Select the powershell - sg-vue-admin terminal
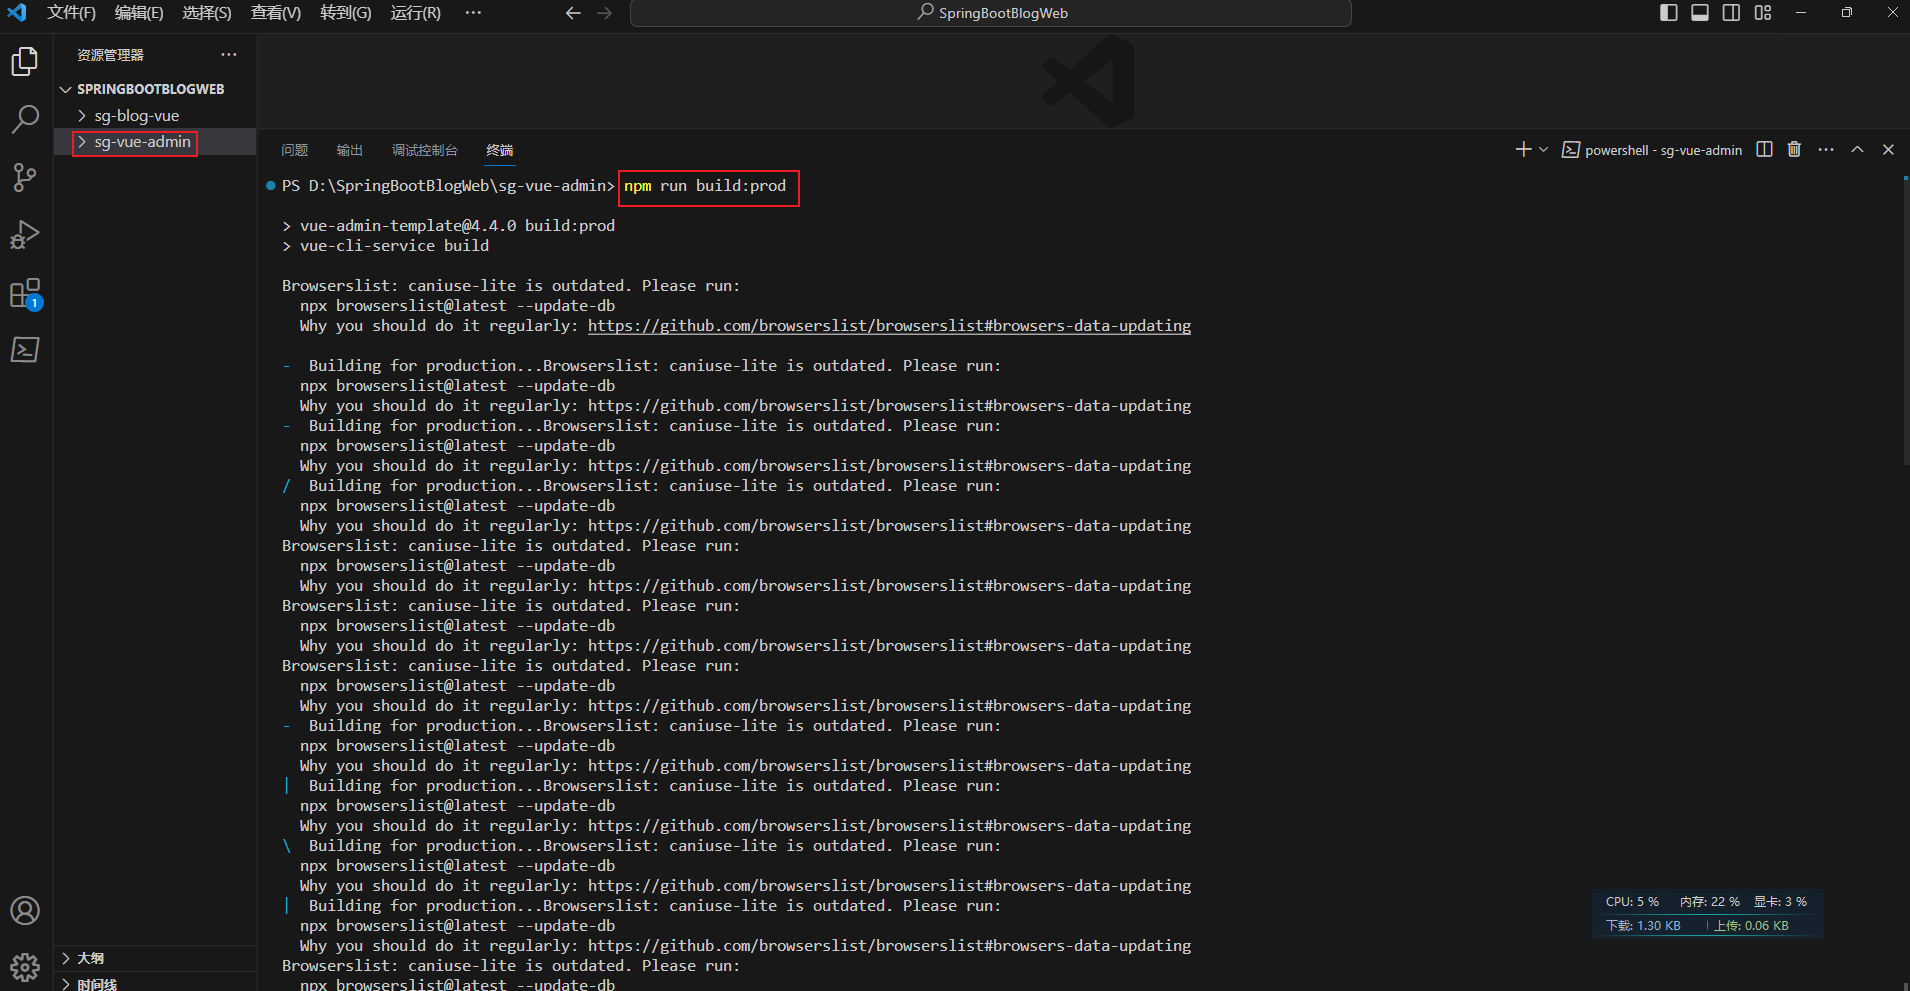The width and height of the screenshot is (1910, 991). (1652, 150)
